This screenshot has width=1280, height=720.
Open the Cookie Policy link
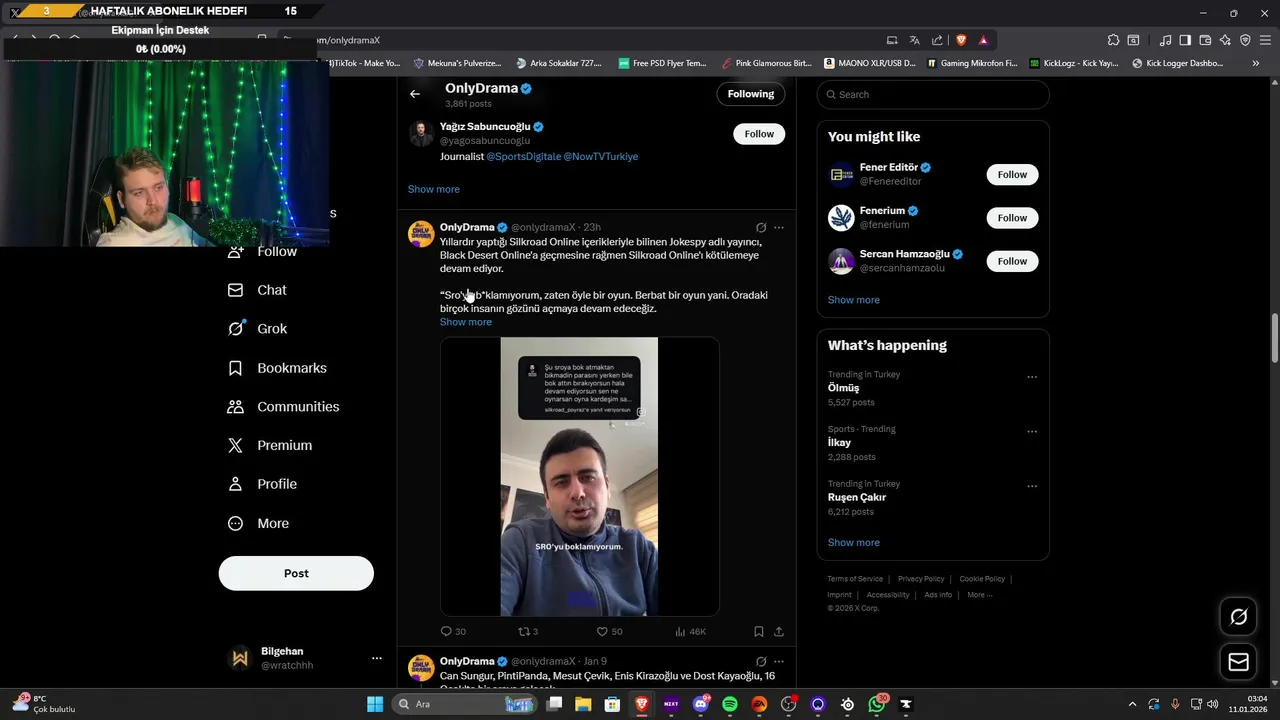point(982,579)
